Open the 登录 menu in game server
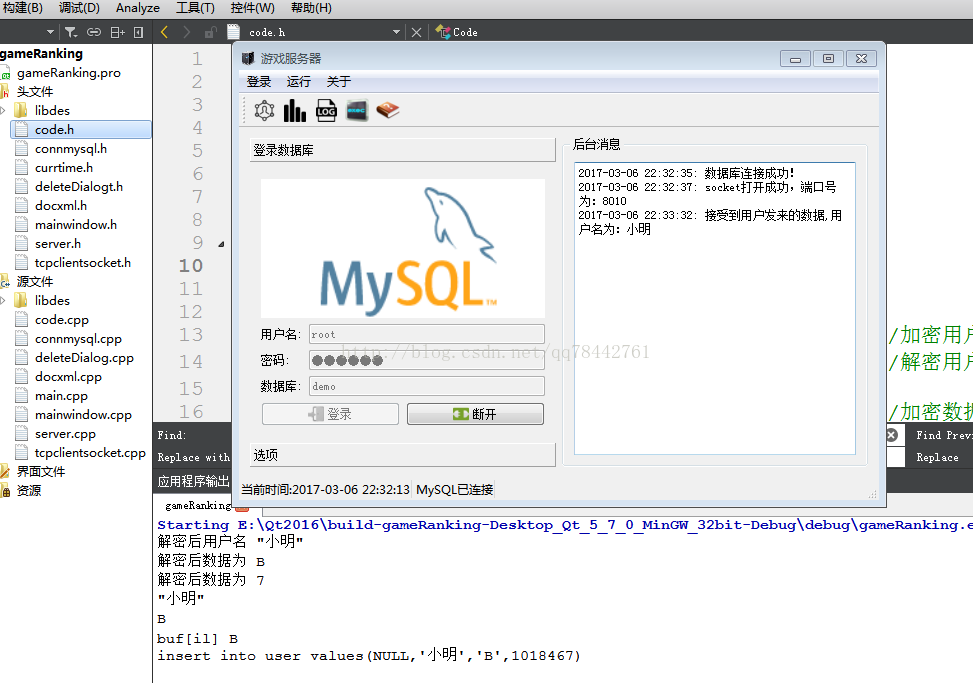Image resolution: width=973 pixels, height=683 pixels. point(259,82)
